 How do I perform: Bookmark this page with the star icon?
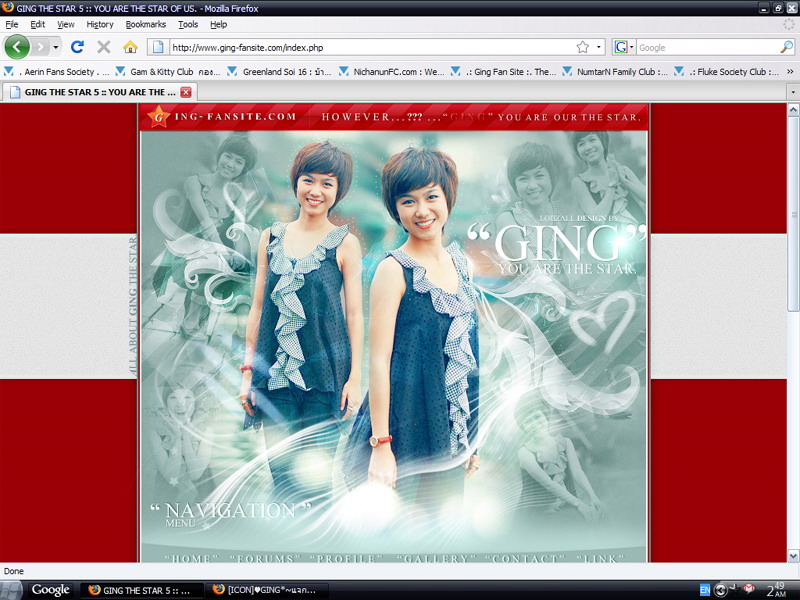[x=583, y=47]
